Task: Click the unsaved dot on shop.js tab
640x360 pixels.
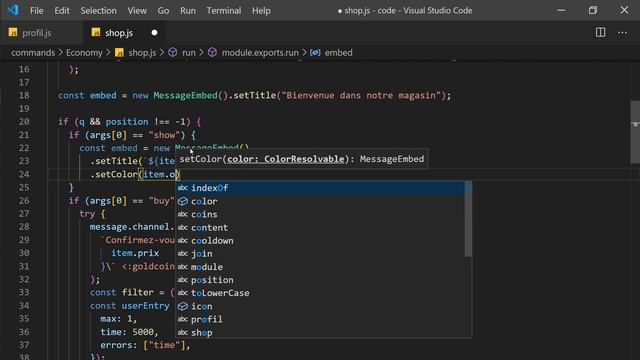Action: [x=154, y=33]
